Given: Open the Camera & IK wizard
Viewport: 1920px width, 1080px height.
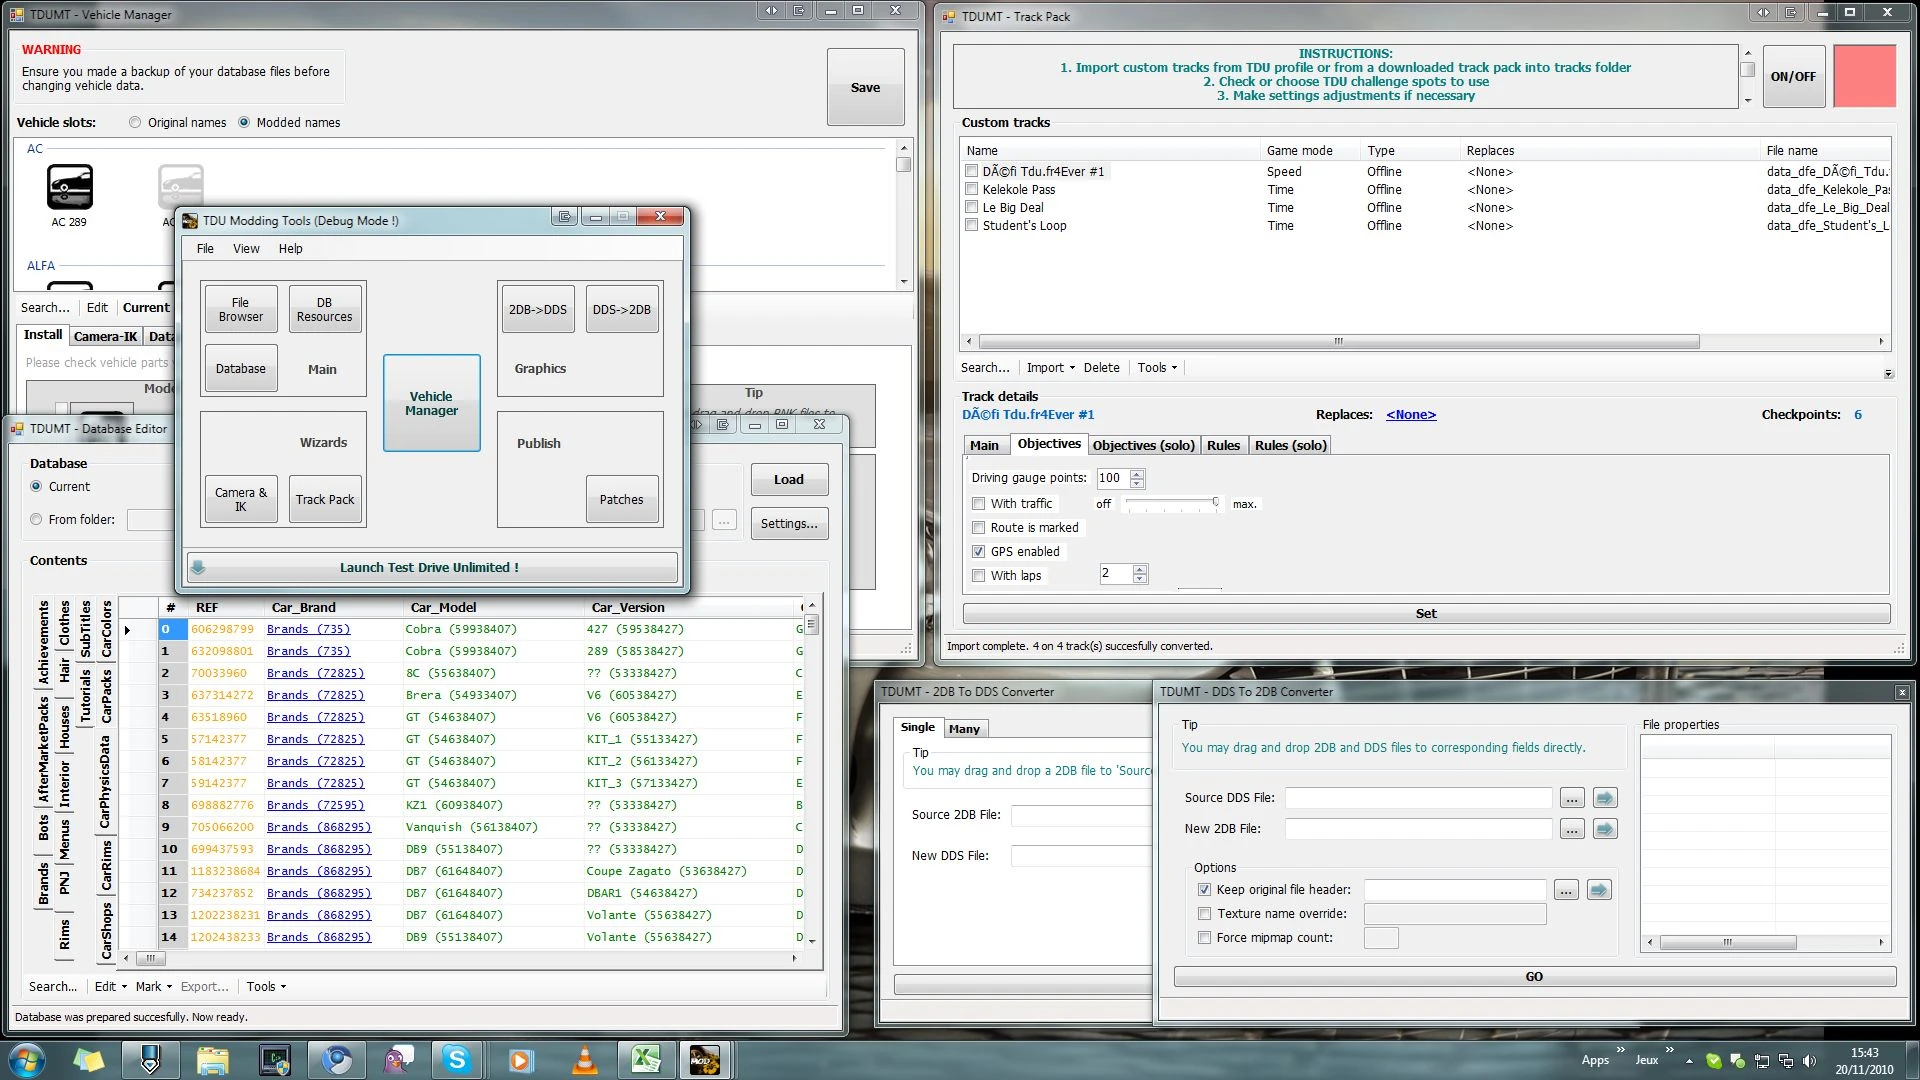Looking at the screenshot, I should click(240, 499).
